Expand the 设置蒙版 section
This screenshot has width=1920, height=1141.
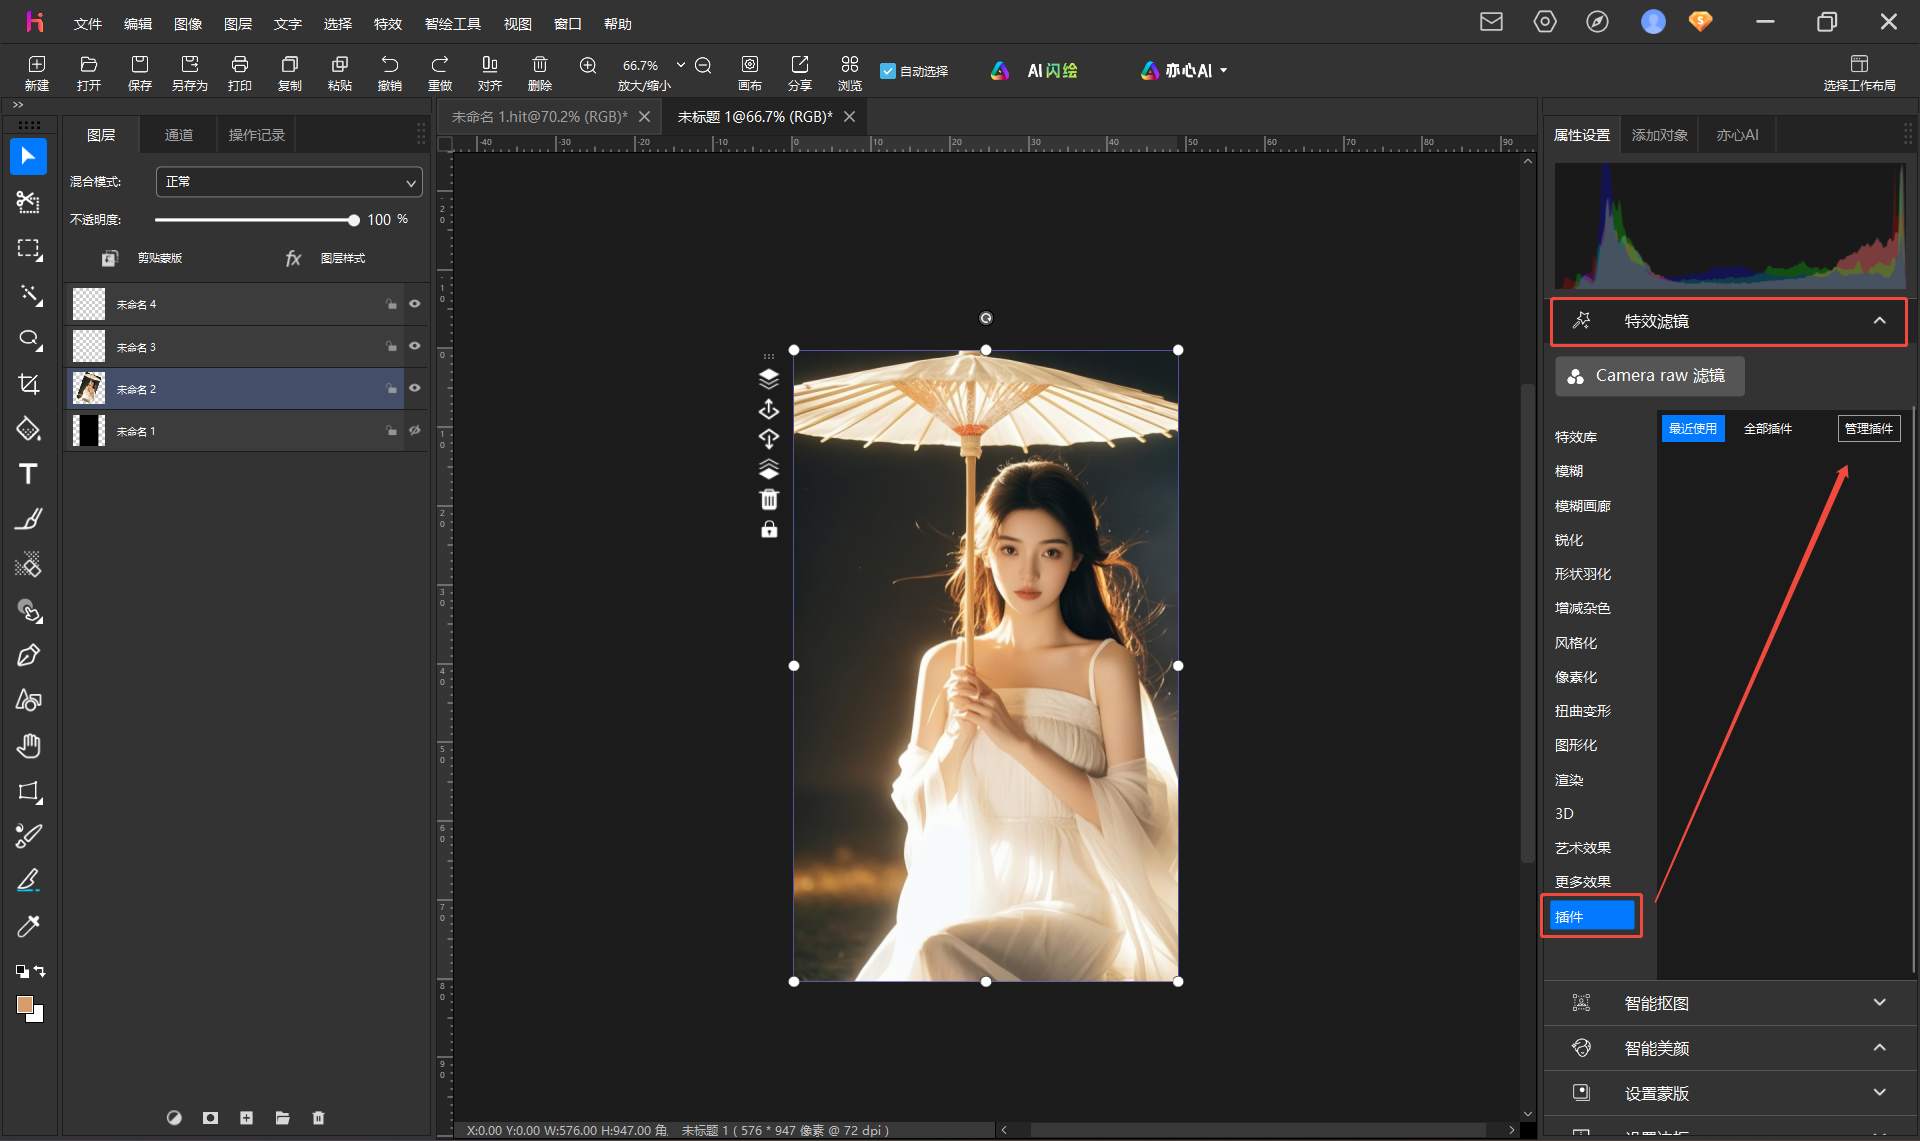(1880, 1093)
